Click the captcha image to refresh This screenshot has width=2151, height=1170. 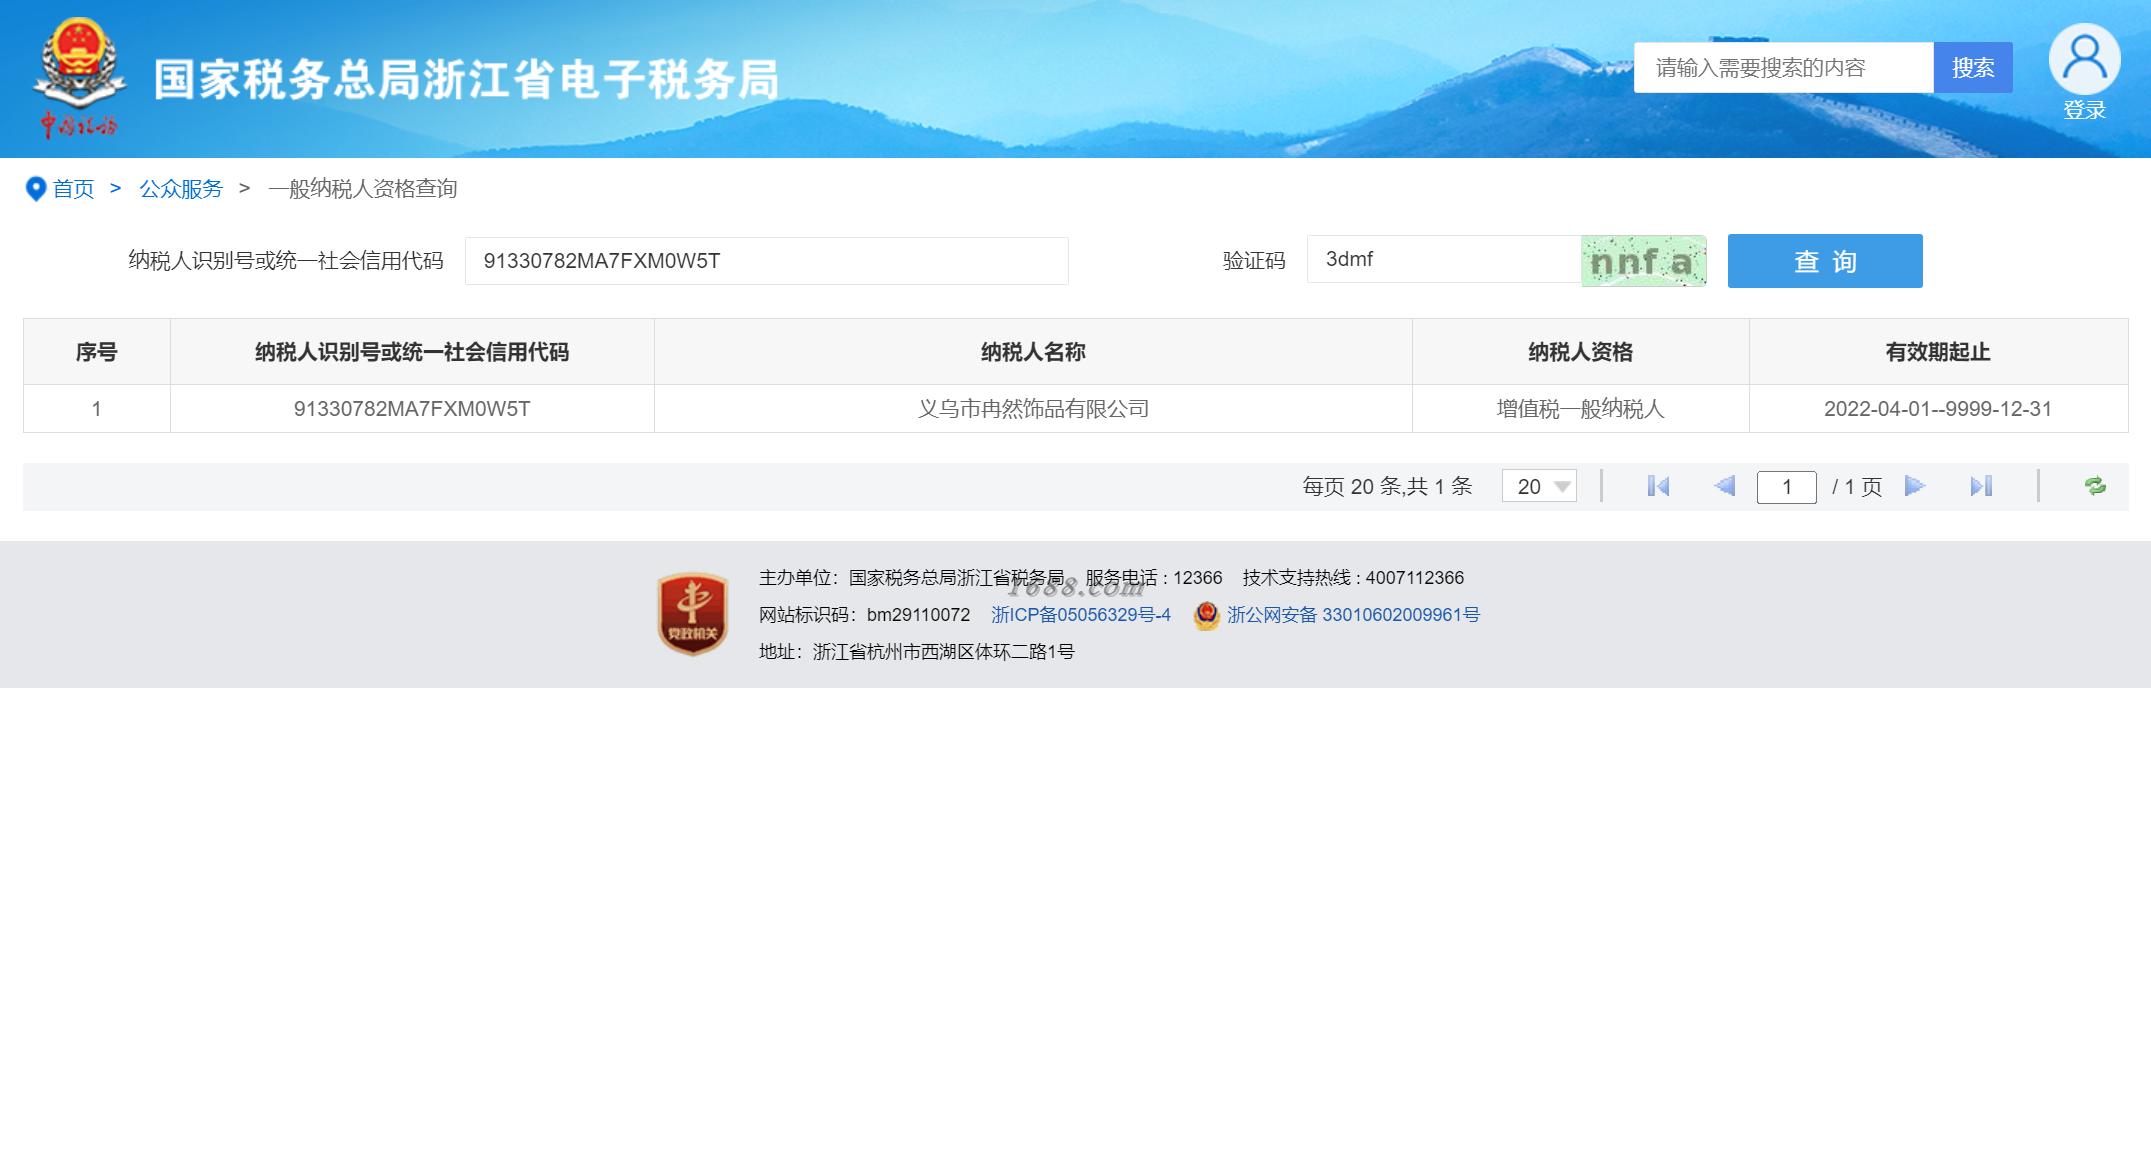[x=1643, y=261]
